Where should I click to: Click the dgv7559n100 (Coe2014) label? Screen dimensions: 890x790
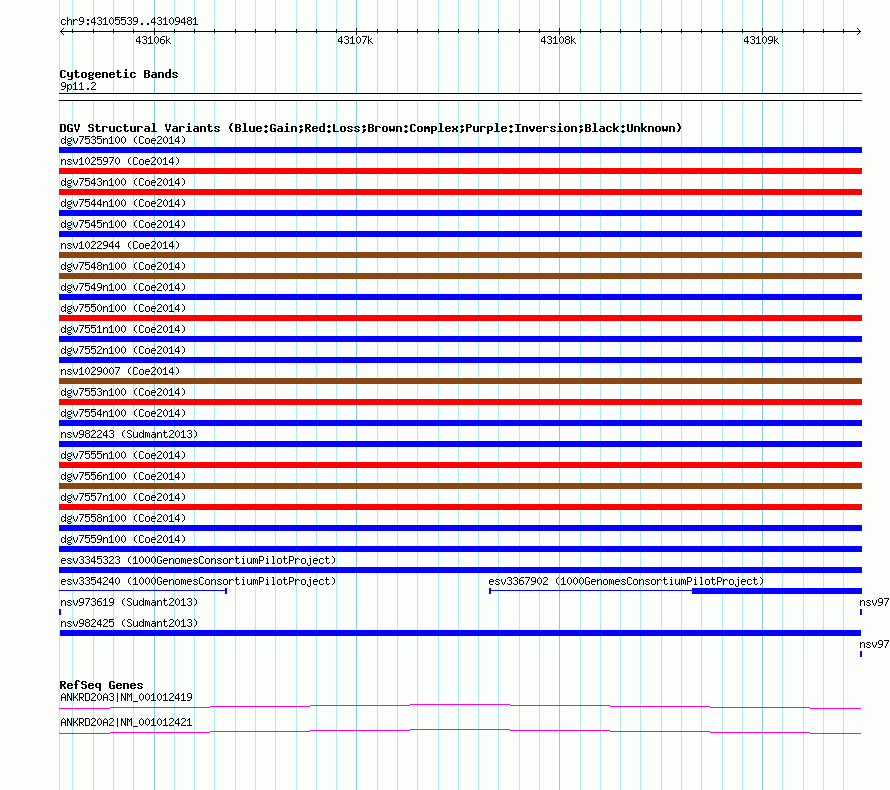point(123,539)
